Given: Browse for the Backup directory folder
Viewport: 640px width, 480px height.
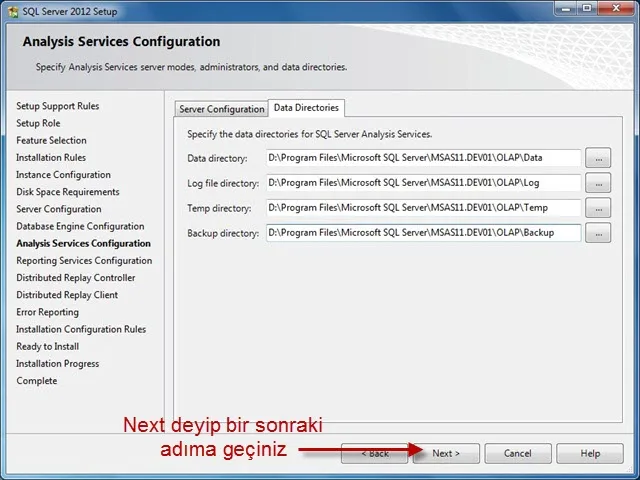Looking at the screenshot, I should coord(598,233).
